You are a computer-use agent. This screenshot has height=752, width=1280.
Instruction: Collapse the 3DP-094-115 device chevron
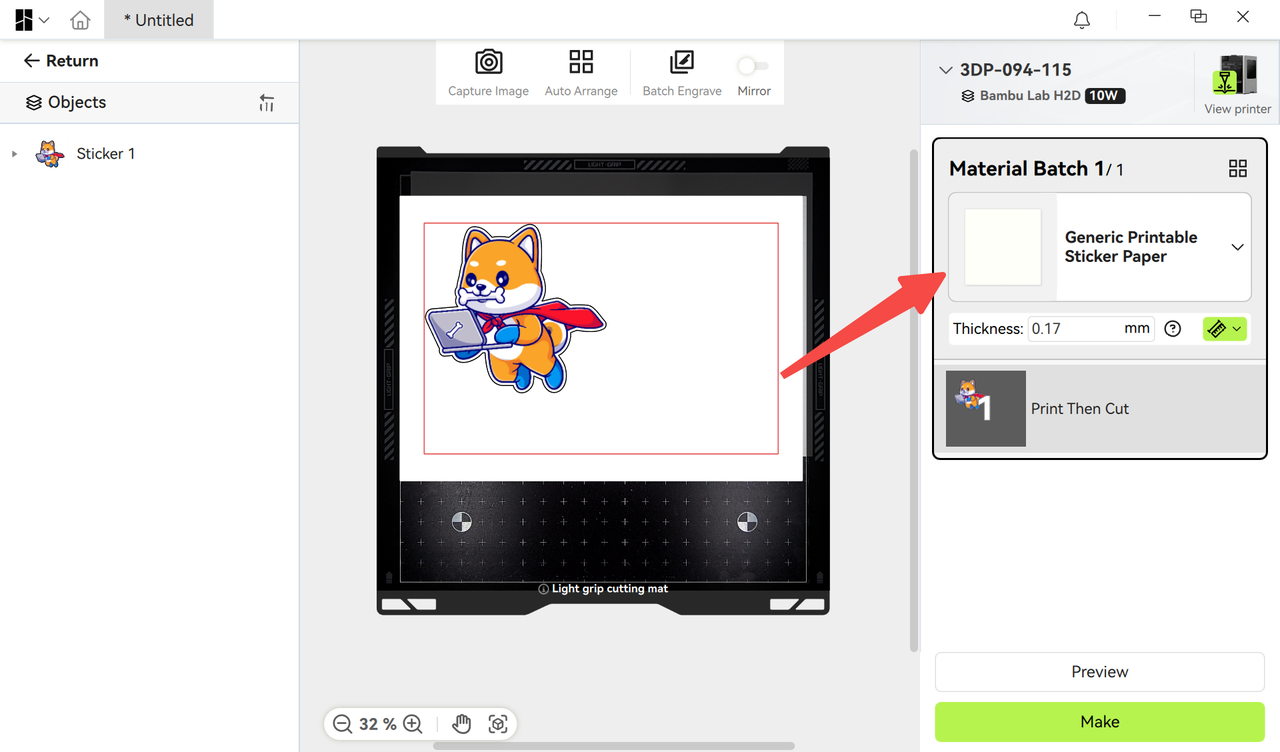(x=946, y=70)
